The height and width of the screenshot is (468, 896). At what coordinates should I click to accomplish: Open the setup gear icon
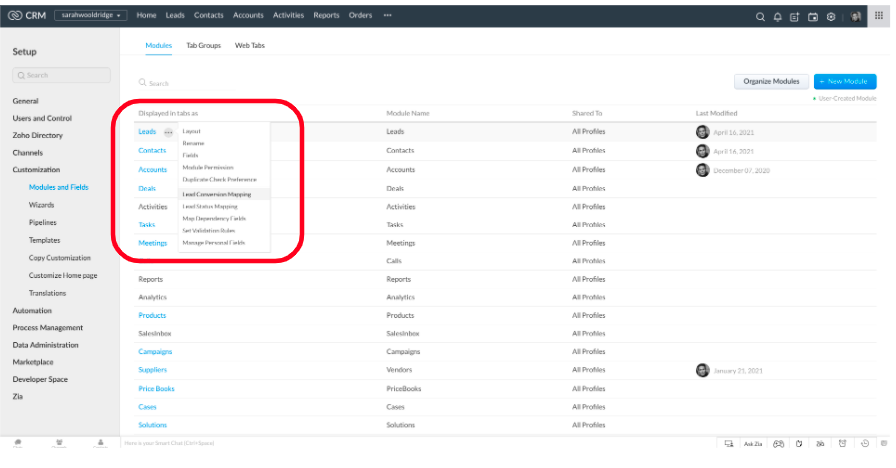(831, 17)
